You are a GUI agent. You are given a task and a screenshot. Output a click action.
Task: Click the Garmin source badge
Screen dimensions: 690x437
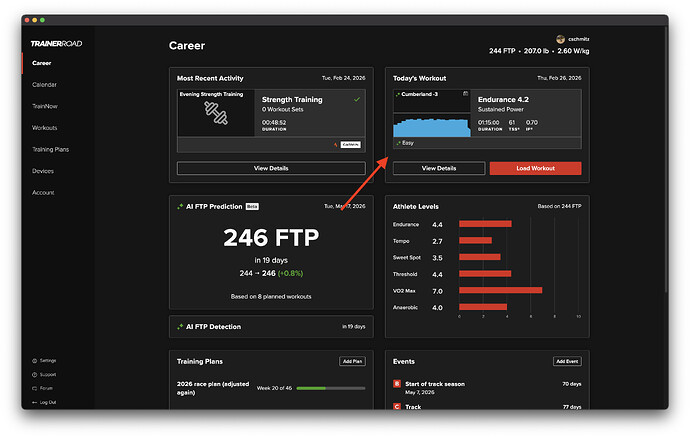350,144
